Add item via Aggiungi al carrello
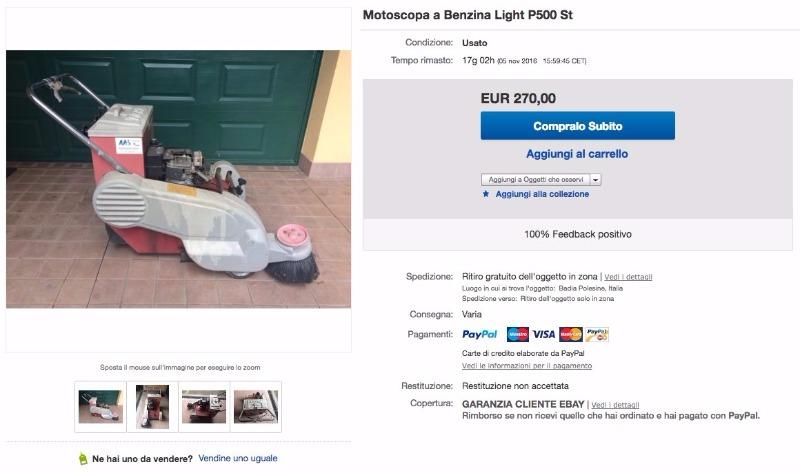 point(577,154)
